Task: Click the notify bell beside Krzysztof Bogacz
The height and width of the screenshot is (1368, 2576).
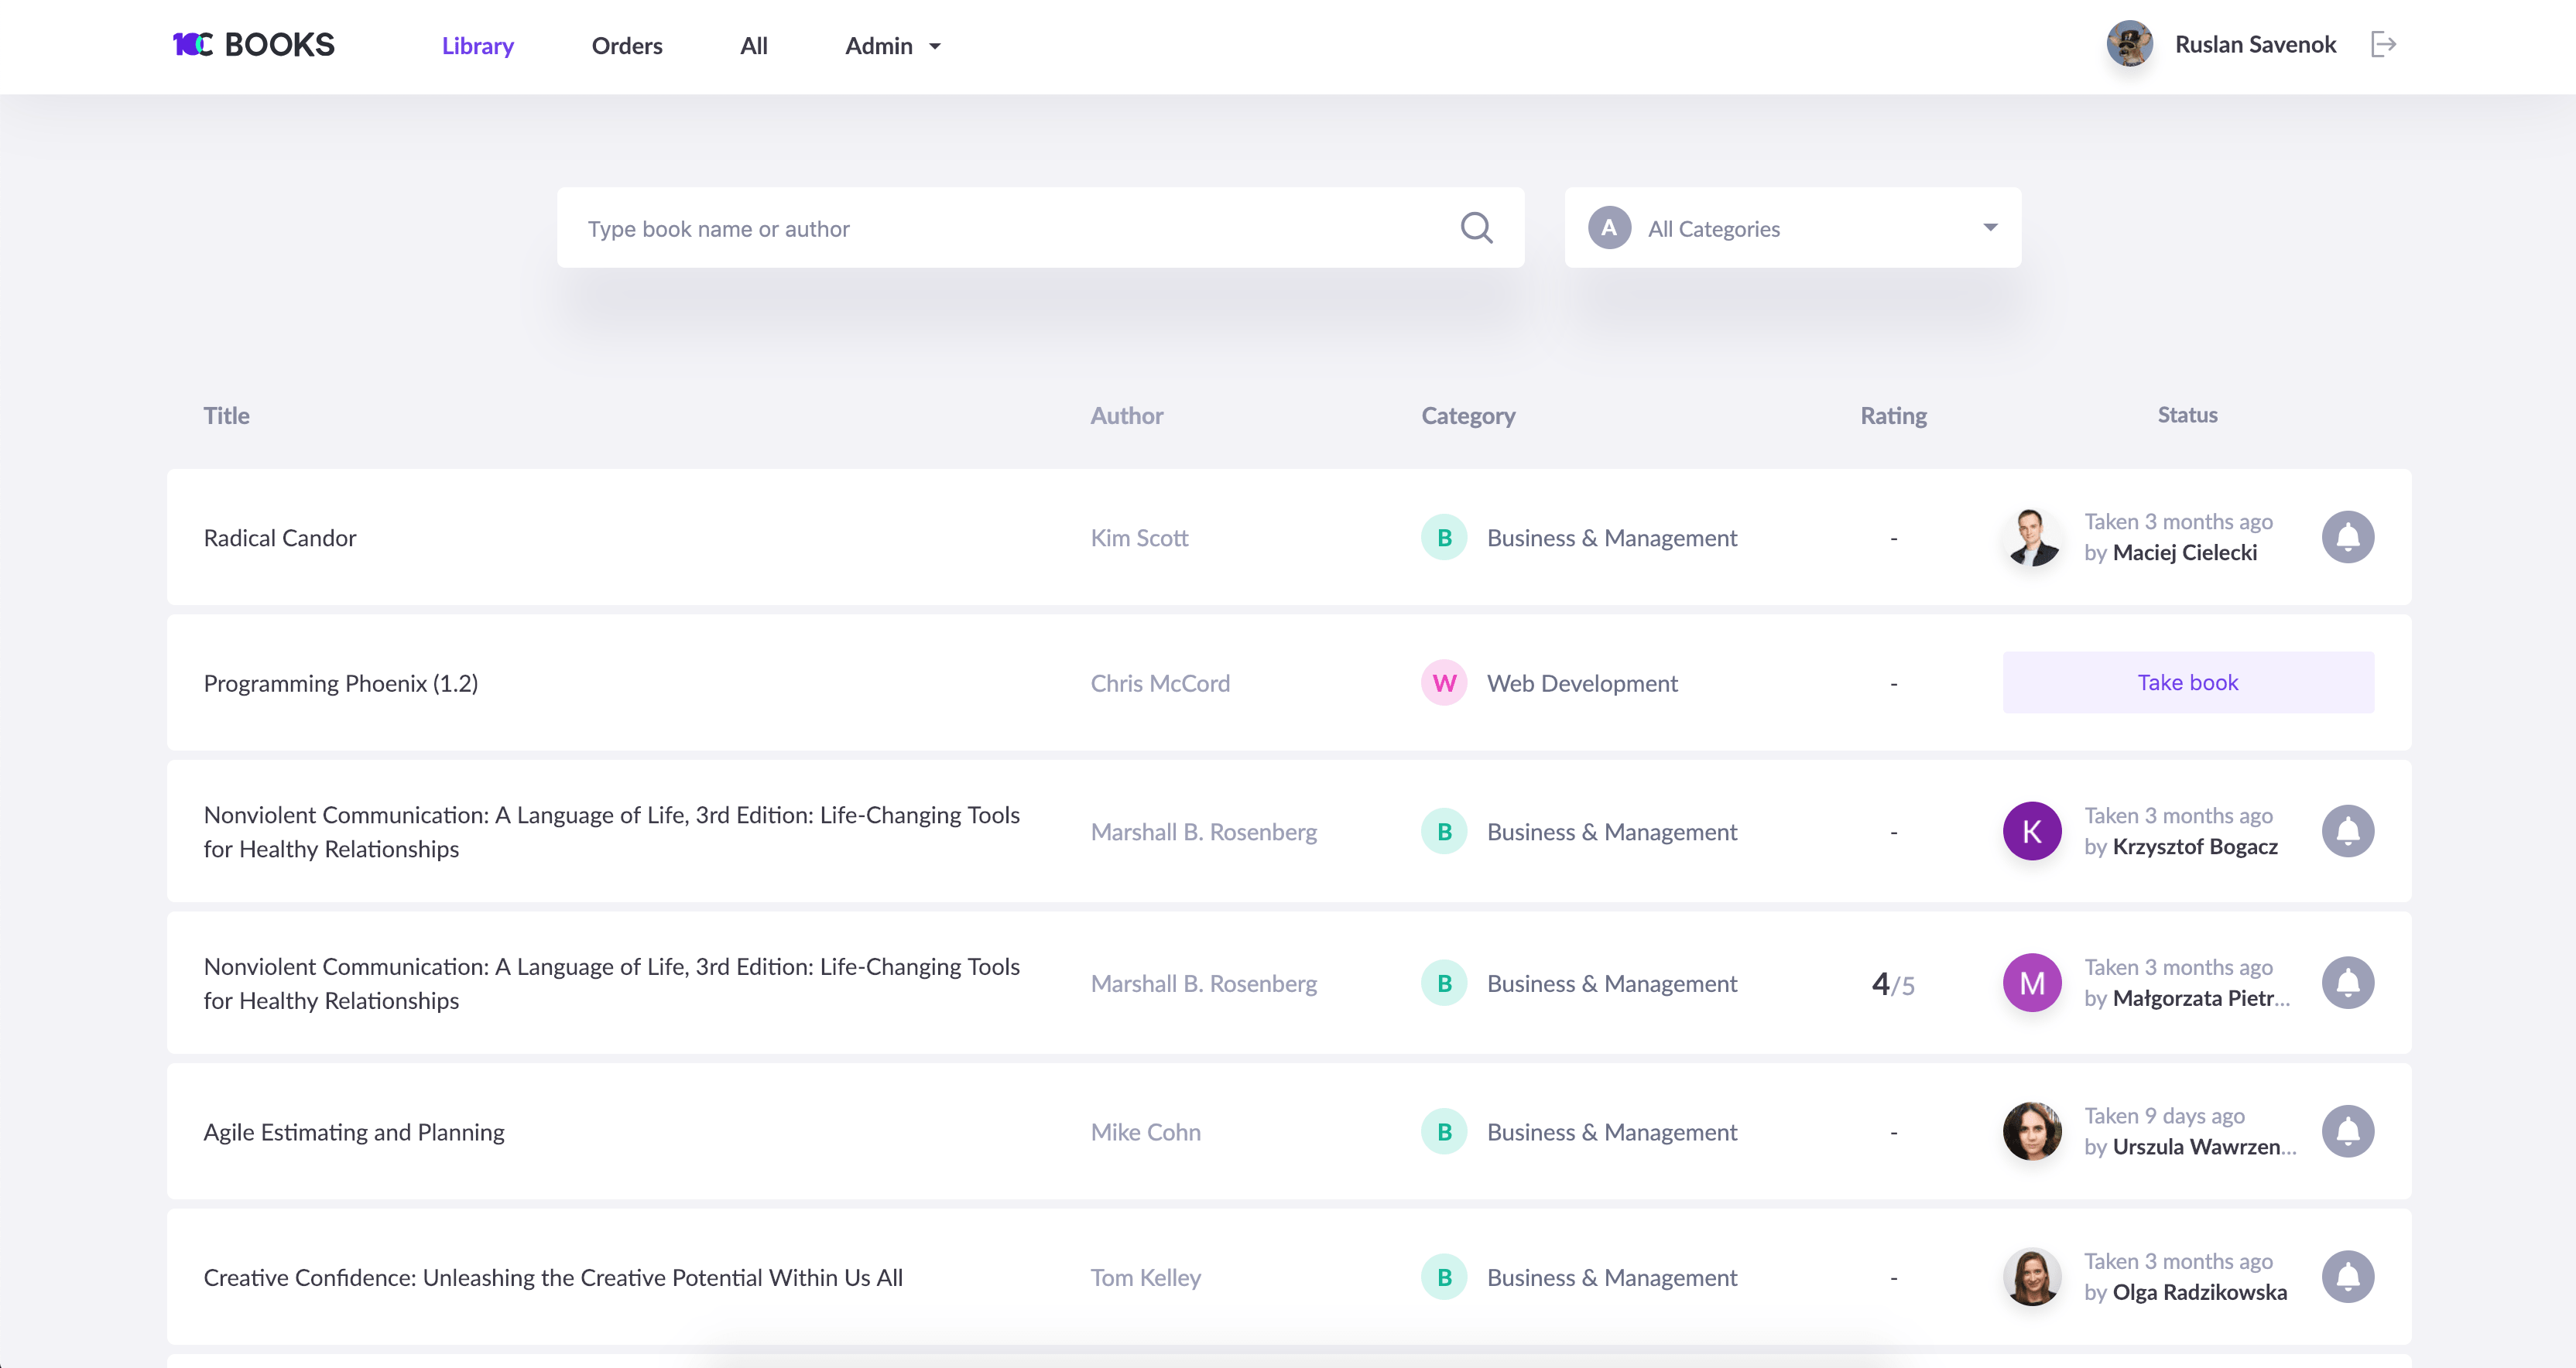Action: pyautogui.click(x=2347, y=831)
